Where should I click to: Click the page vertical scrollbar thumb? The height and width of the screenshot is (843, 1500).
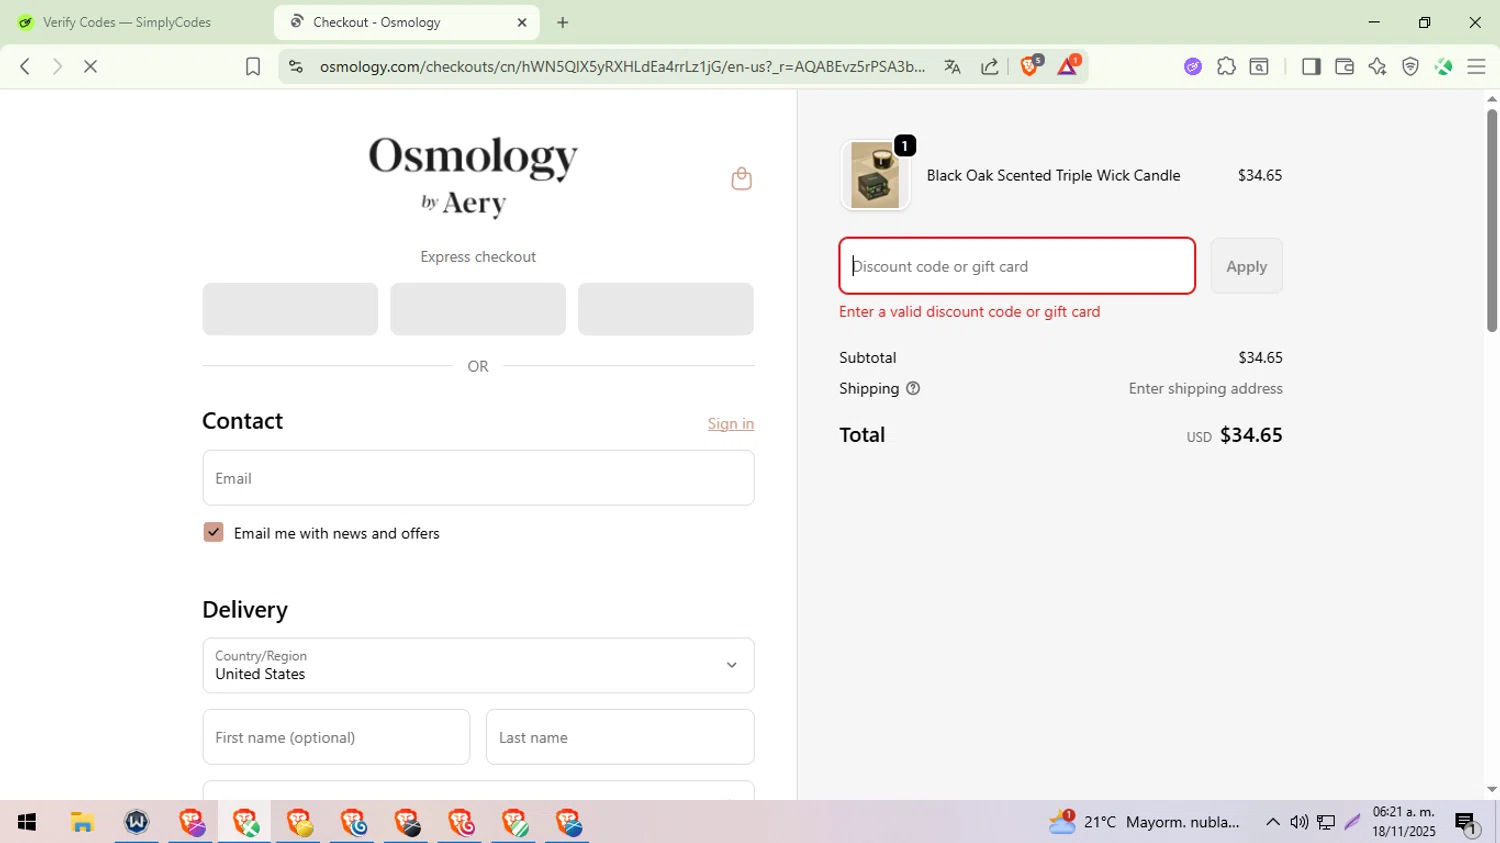[x=1492, y=220]
